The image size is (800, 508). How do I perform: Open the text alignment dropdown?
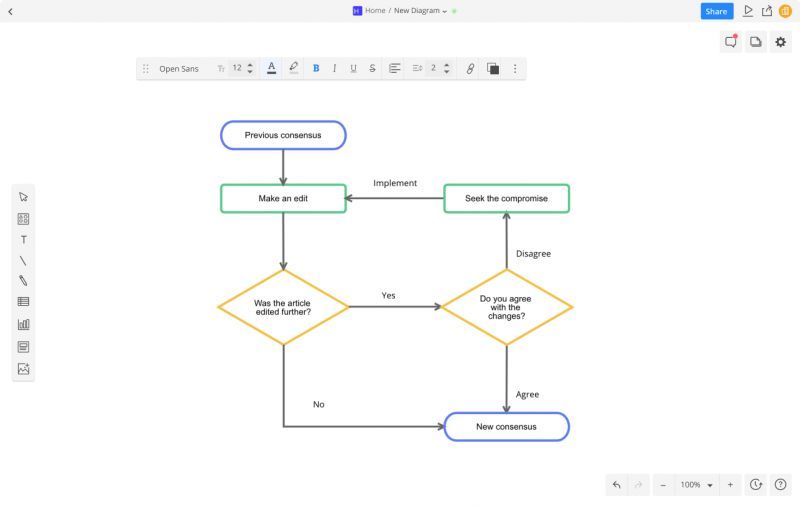click(394, 68)
